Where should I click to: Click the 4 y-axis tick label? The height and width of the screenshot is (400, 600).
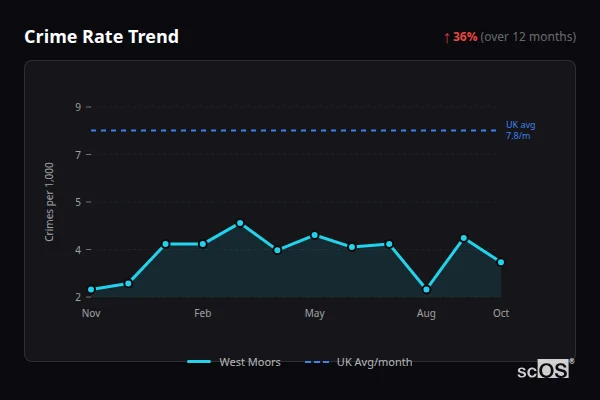(78, 250)
